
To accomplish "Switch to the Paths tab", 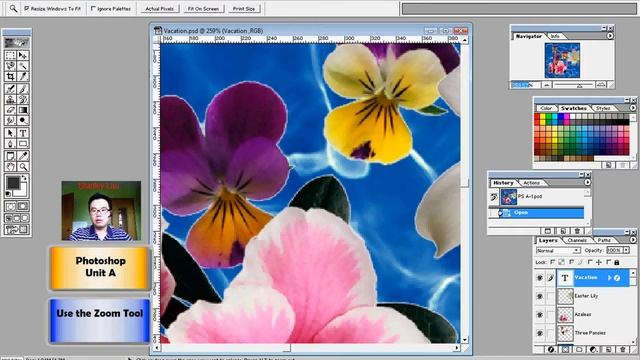I will tap(604, 240).
